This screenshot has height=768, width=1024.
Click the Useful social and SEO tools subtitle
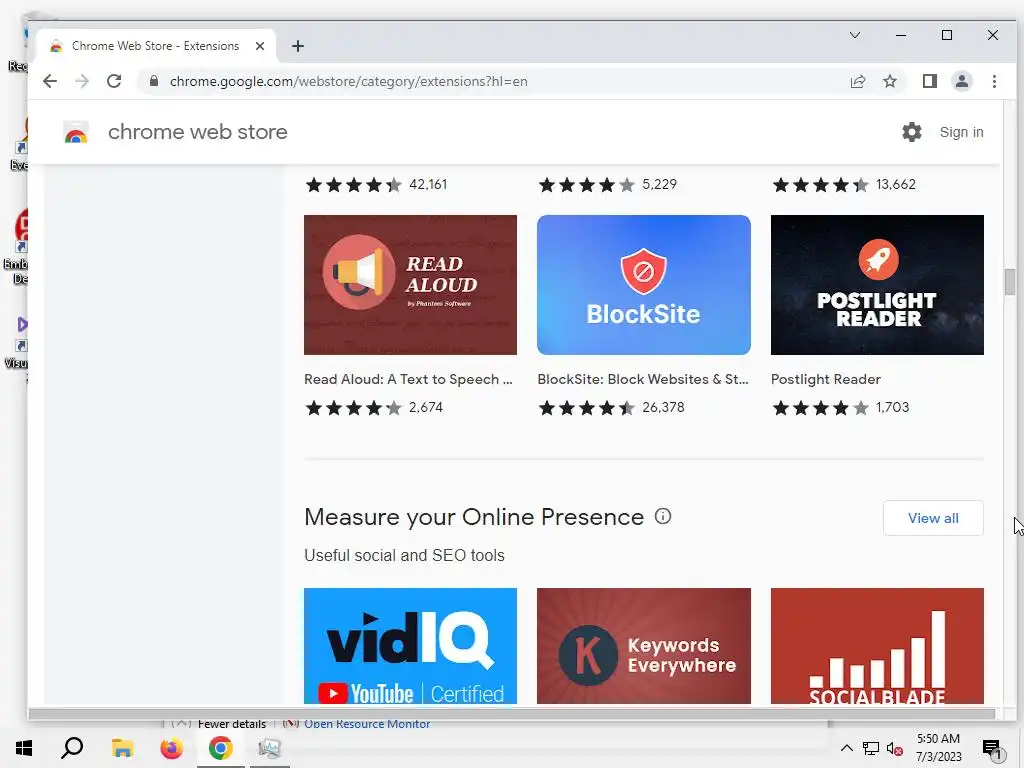point(404,555)
